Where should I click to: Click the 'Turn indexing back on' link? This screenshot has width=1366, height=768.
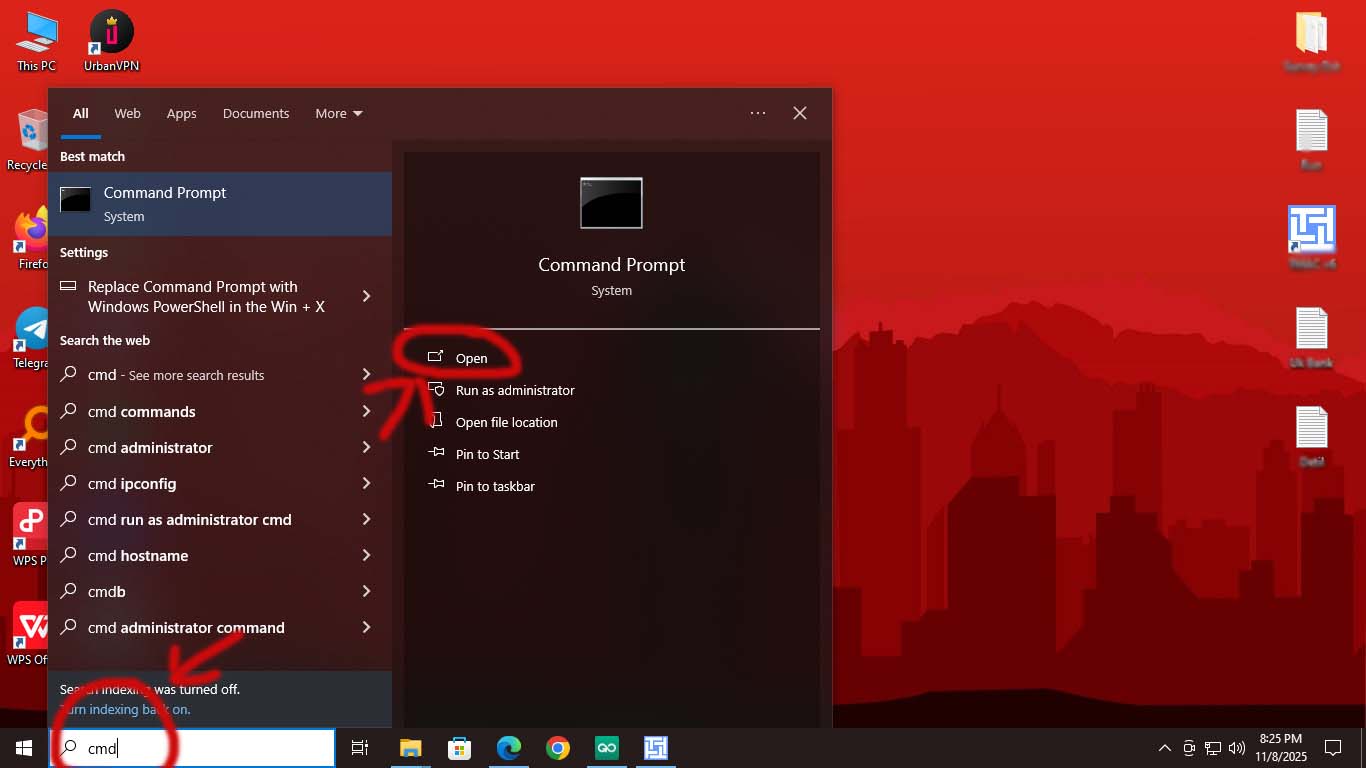coord(125,709)
